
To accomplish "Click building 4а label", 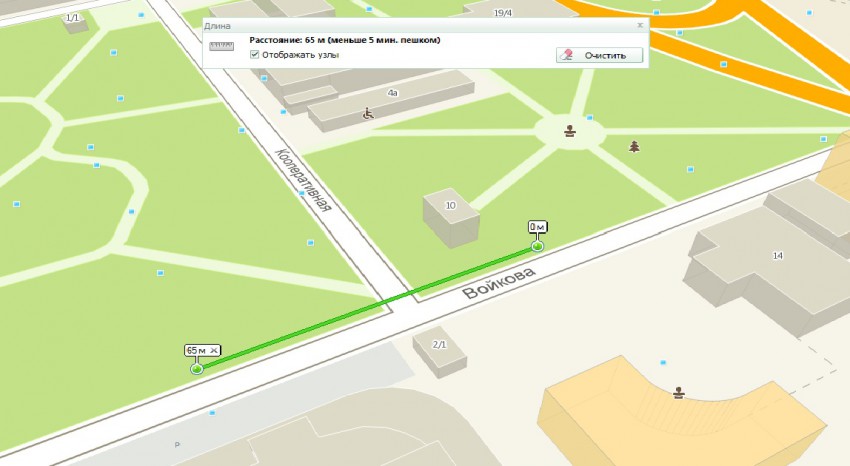I will pos(393,92).
